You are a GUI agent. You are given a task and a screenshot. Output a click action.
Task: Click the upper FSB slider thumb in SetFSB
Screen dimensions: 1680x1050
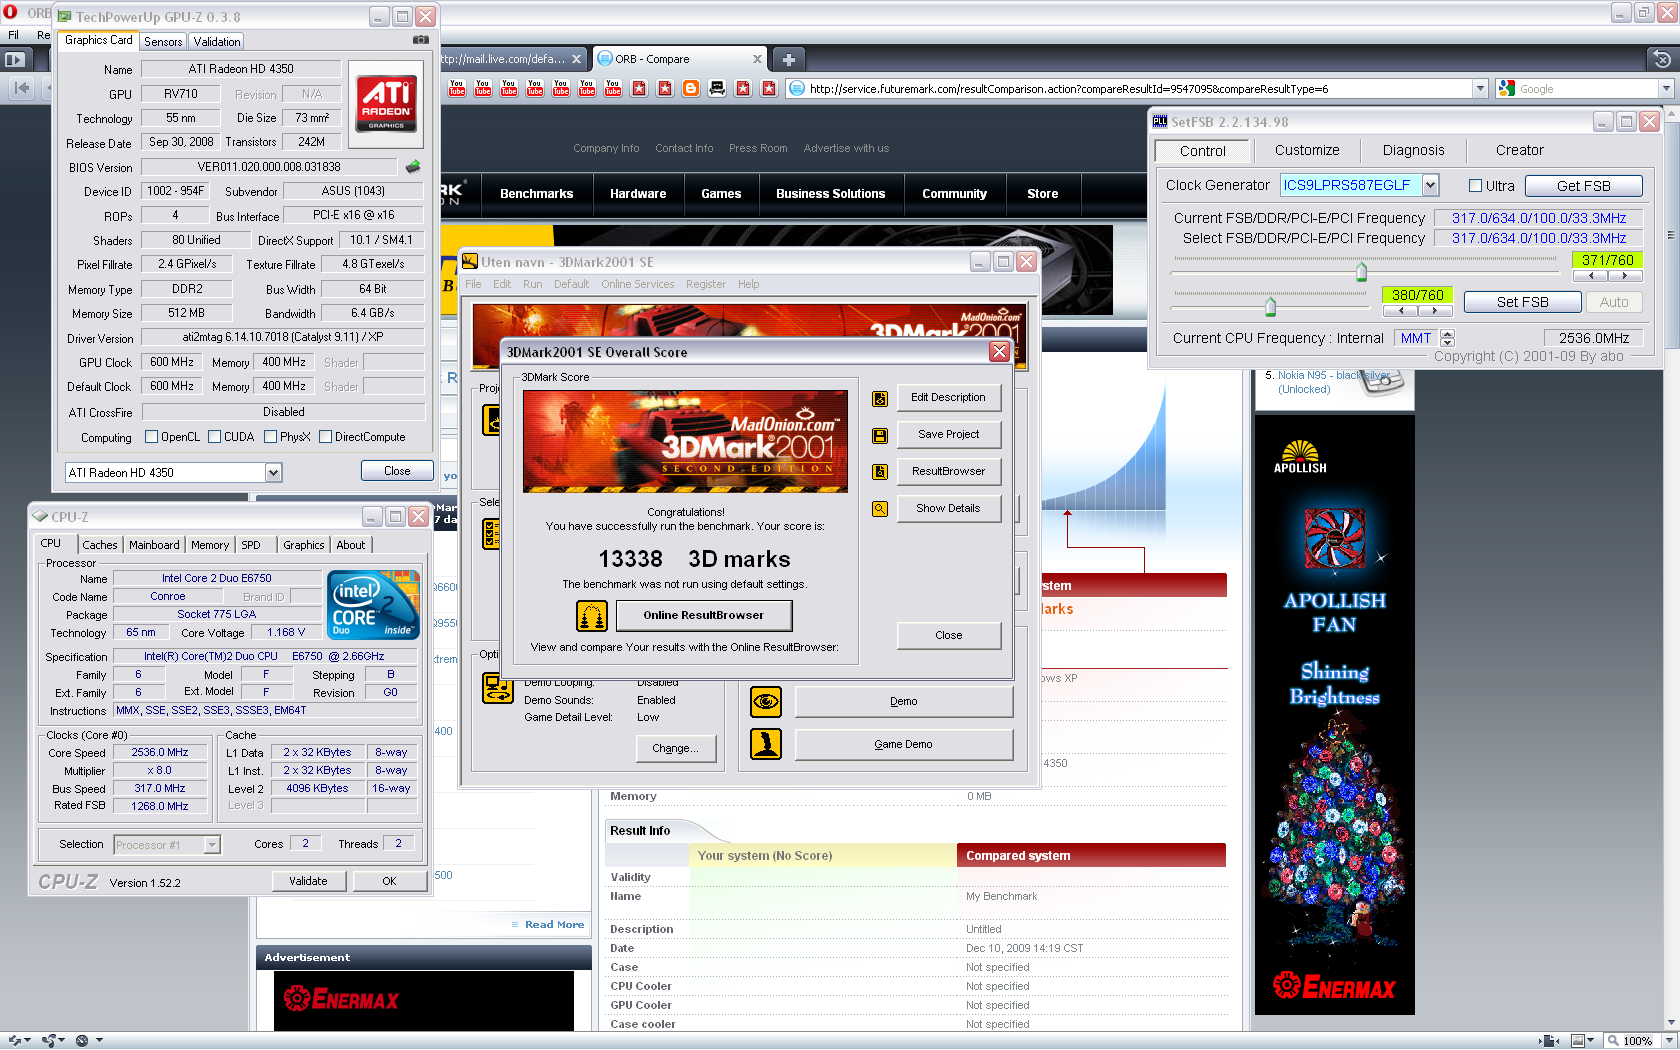(x=1361, y=272)
